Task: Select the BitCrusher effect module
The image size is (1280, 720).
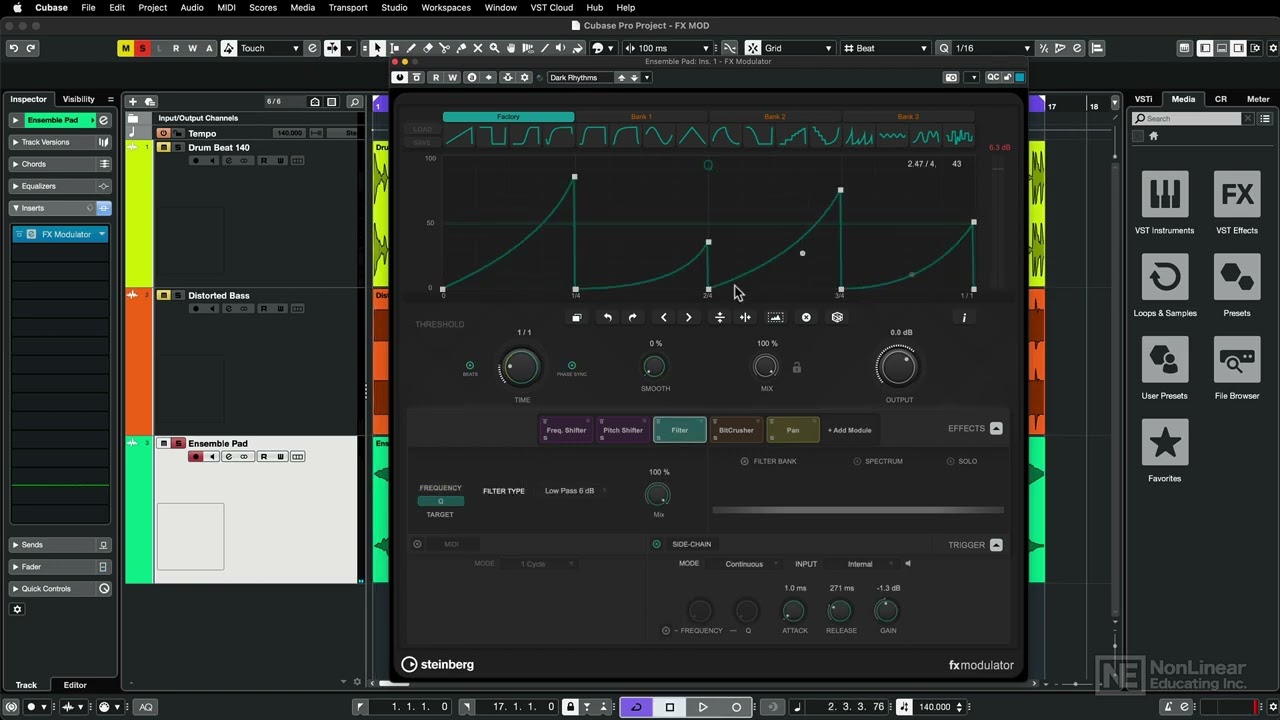Action: click(x=736, y=430)
